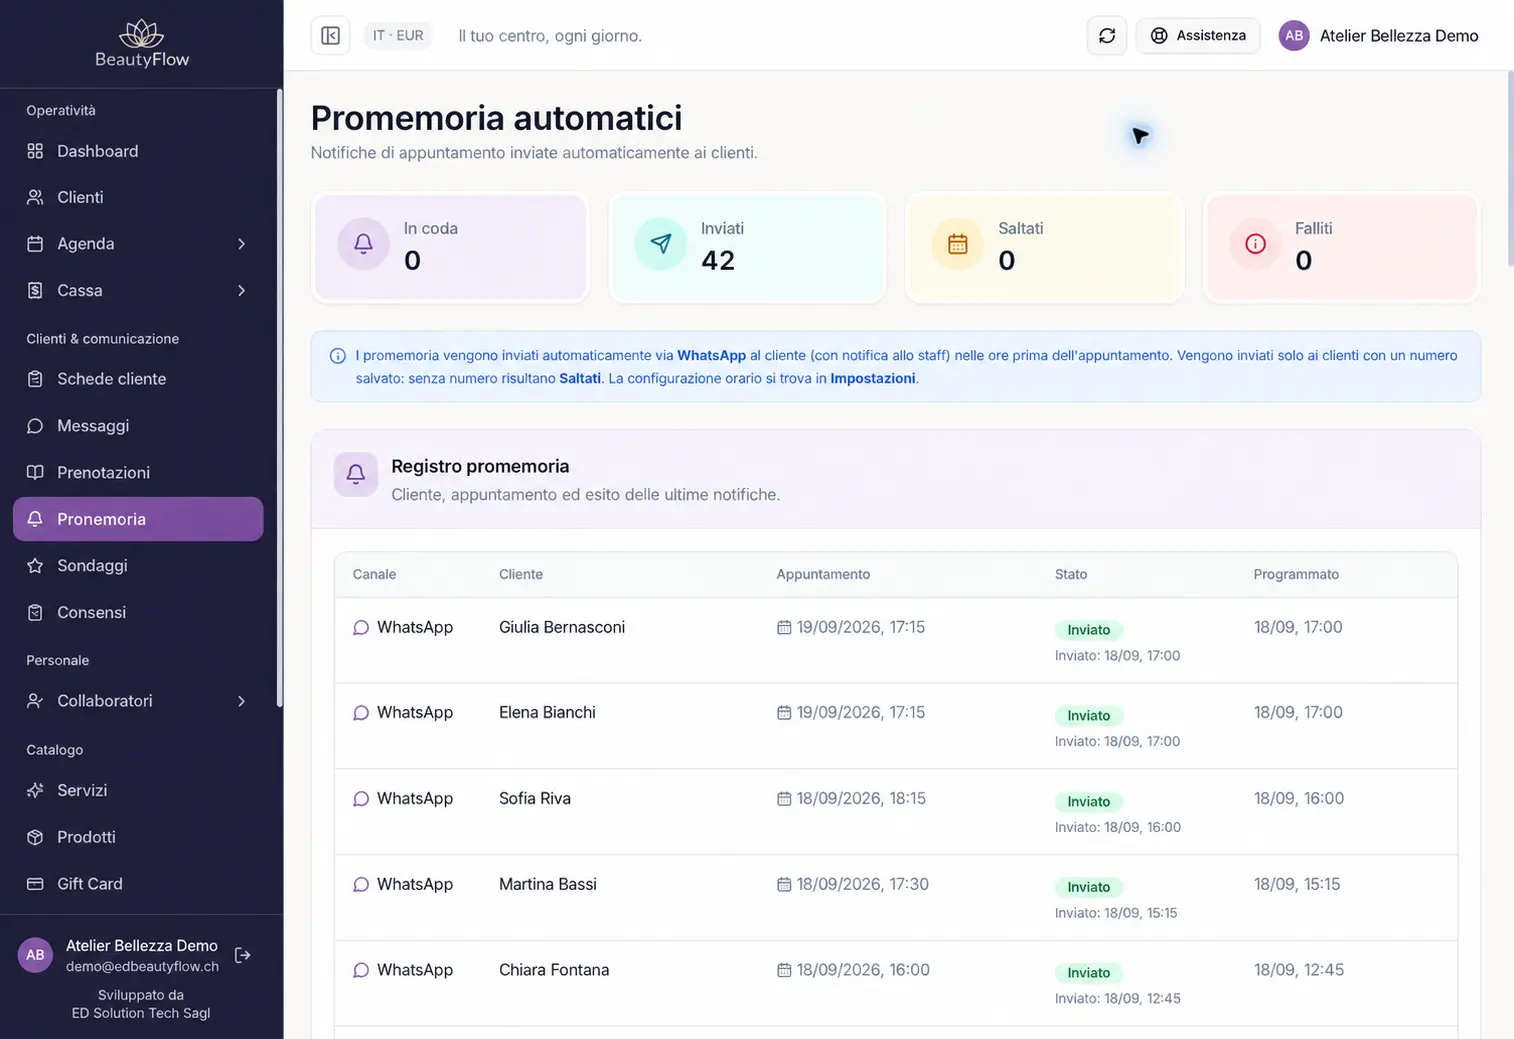
Task: Click the bell icon beside Registro promemoria
Action: (356, 474)
